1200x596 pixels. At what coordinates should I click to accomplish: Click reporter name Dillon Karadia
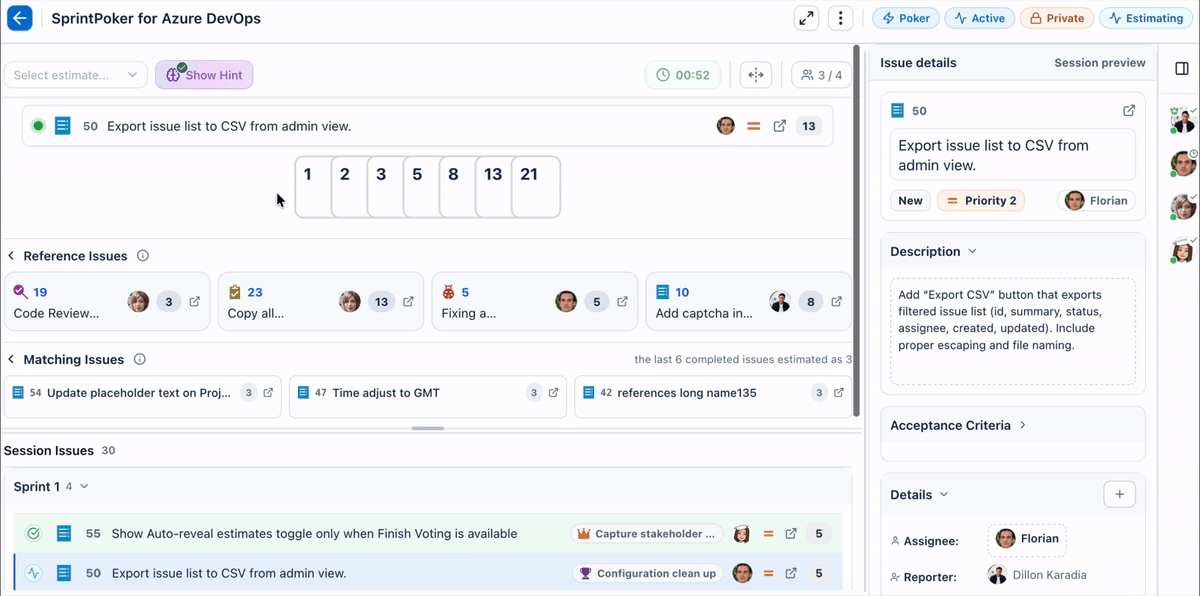1050,575
